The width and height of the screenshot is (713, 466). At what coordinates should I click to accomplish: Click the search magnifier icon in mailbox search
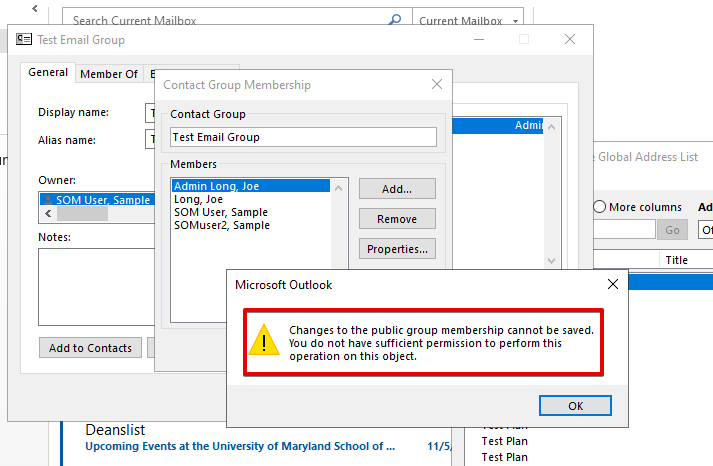(396, 20)
